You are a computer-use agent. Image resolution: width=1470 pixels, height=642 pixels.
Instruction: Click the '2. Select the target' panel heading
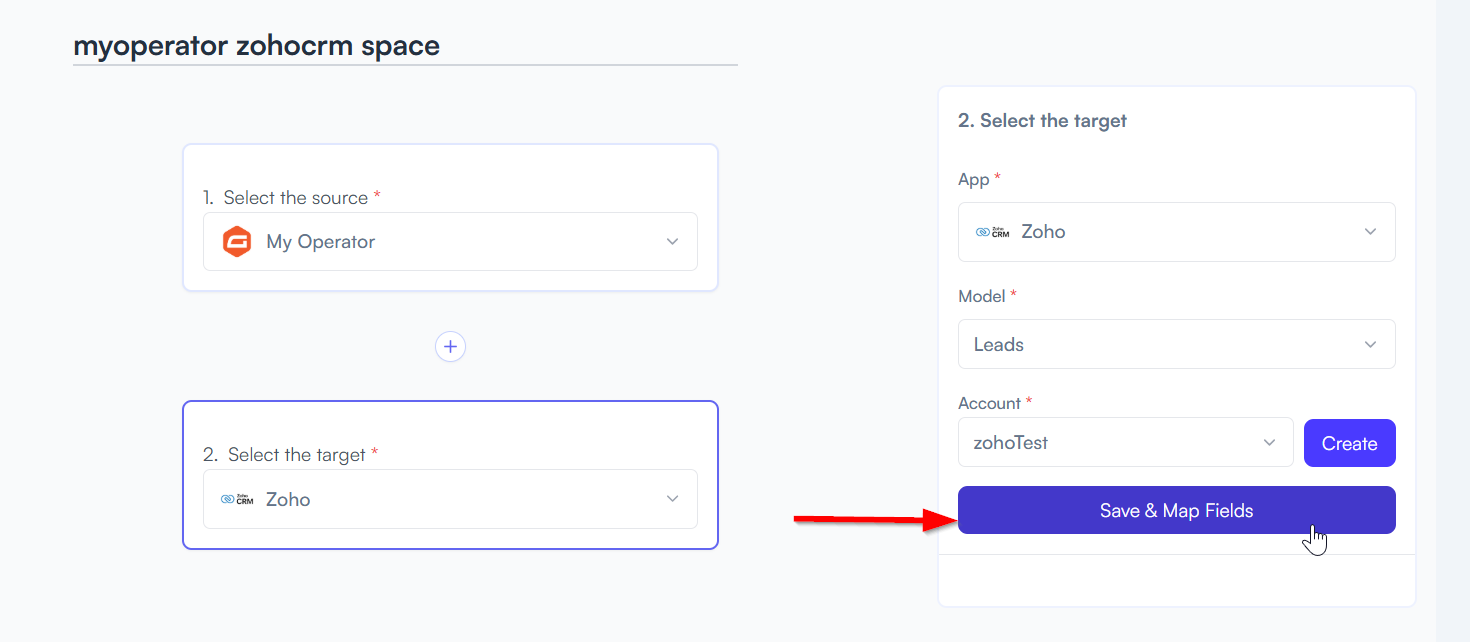click(x=1042, y=121)
